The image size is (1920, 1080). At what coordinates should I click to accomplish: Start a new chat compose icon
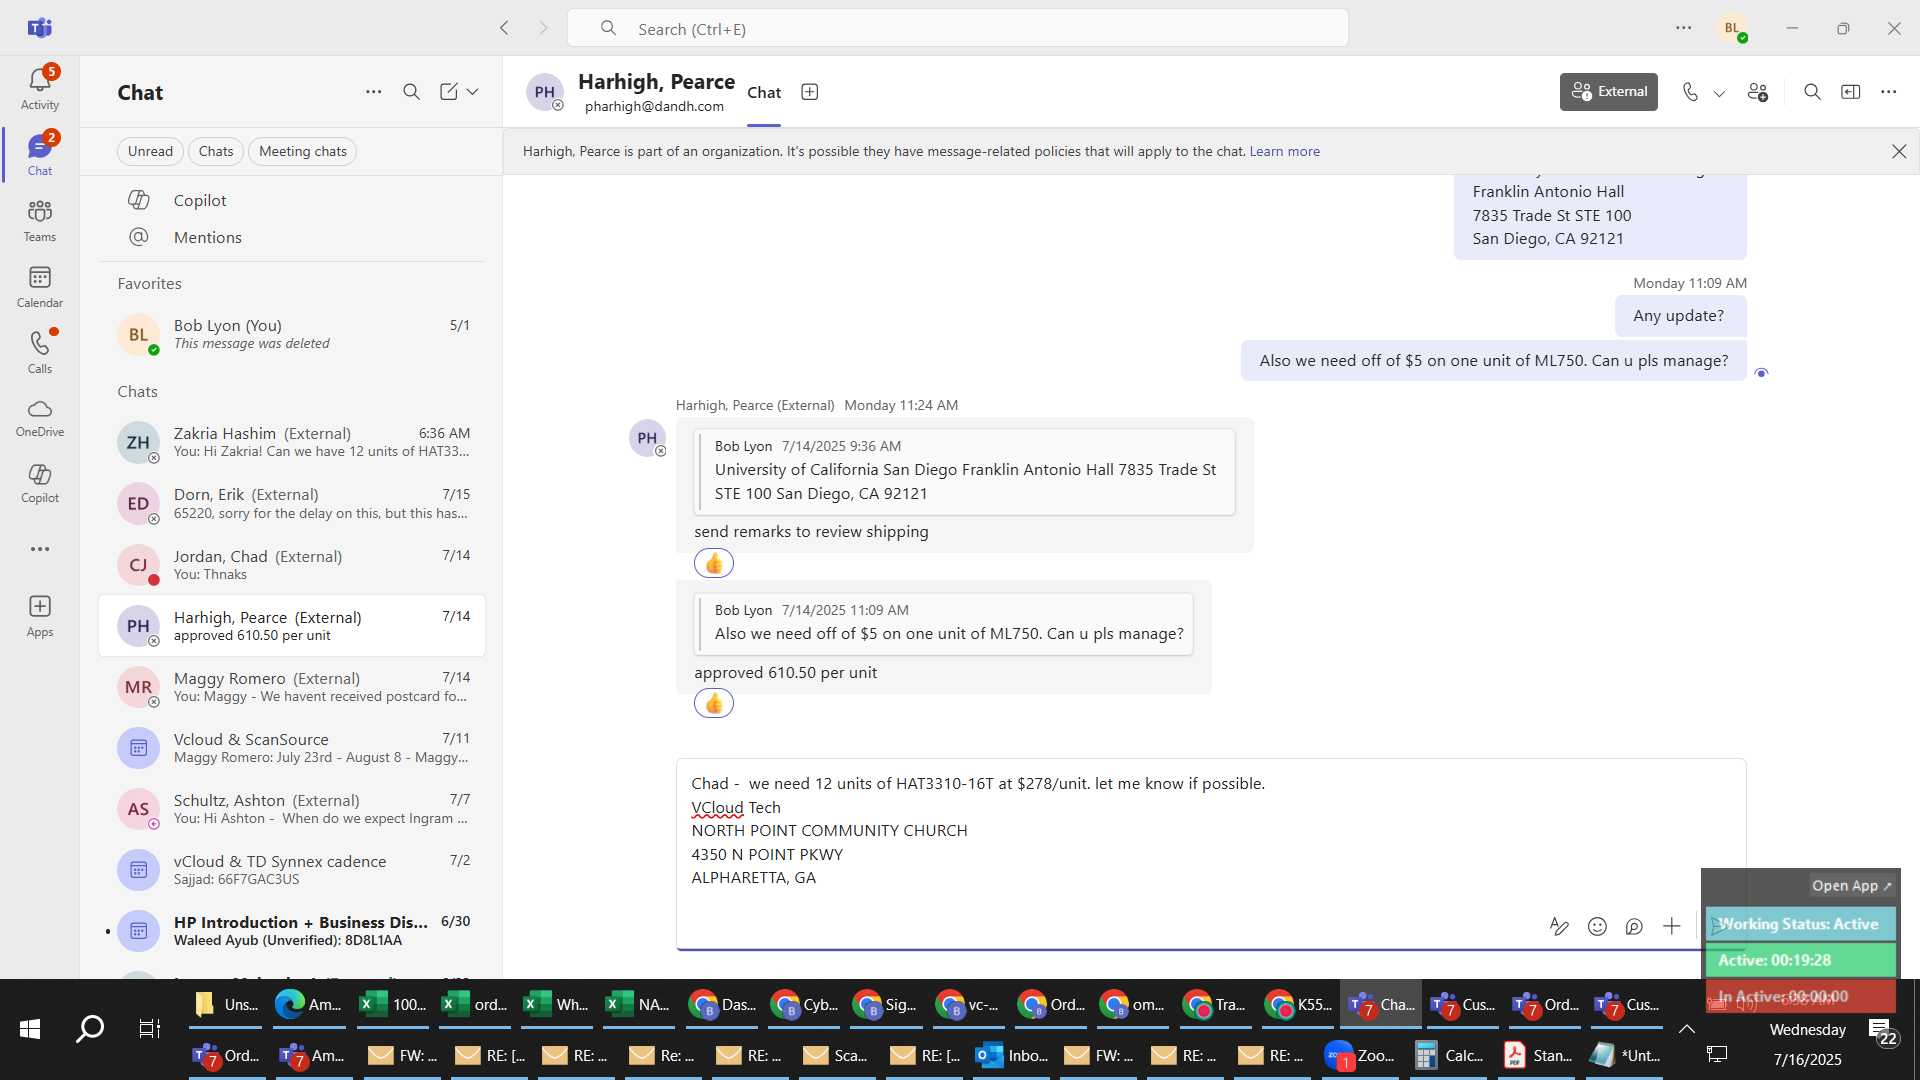point(449,92)
